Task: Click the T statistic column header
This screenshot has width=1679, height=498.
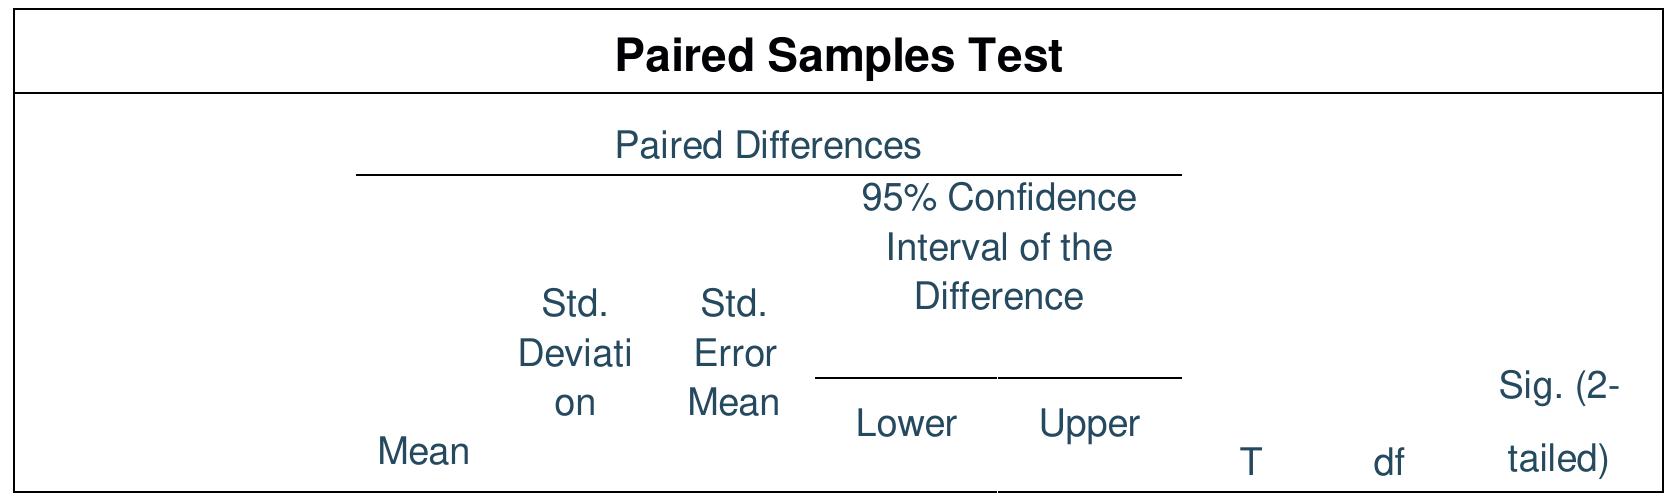Action: pyautogui.click(x=1250, y=462)
